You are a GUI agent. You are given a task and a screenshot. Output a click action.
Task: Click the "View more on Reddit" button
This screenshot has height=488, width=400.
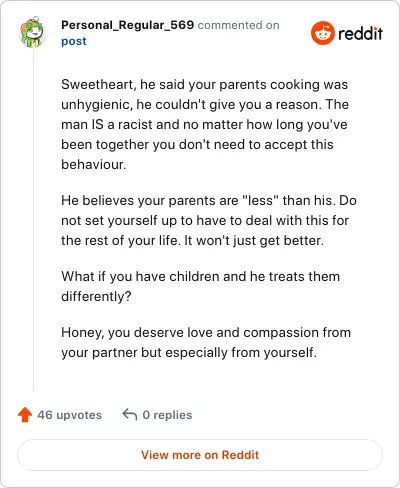click(200, 455)
